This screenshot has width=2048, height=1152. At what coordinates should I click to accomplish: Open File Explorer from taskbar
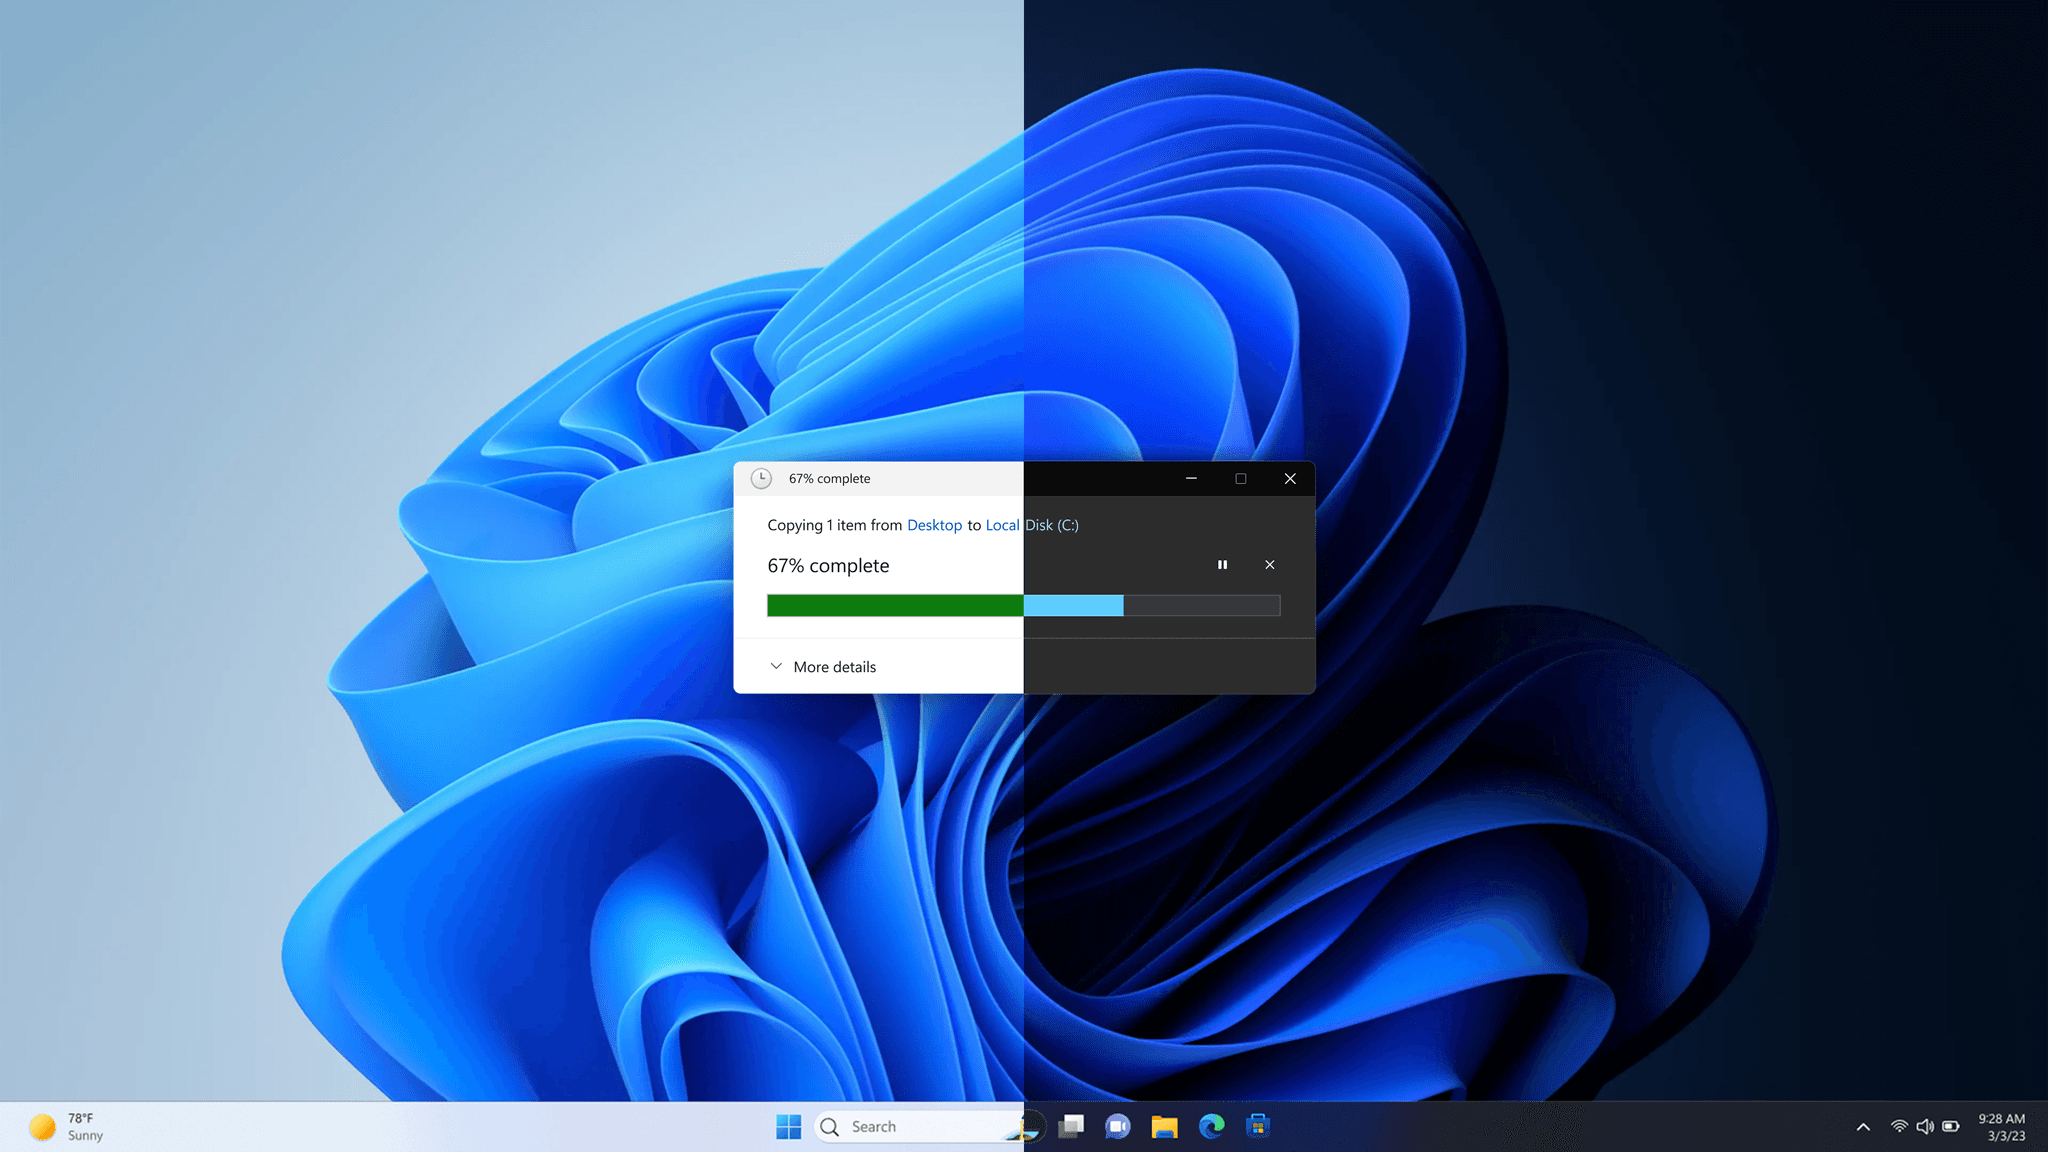pos(1164,1127)
